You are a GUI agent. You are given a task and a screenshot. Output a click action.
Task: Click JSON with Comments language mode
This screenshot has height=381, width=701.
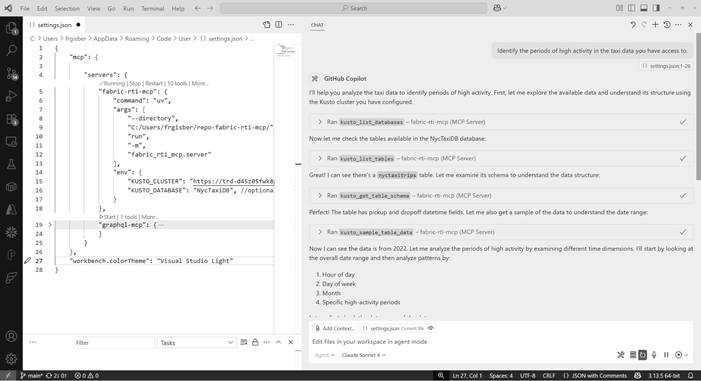[x=595, y=376]
